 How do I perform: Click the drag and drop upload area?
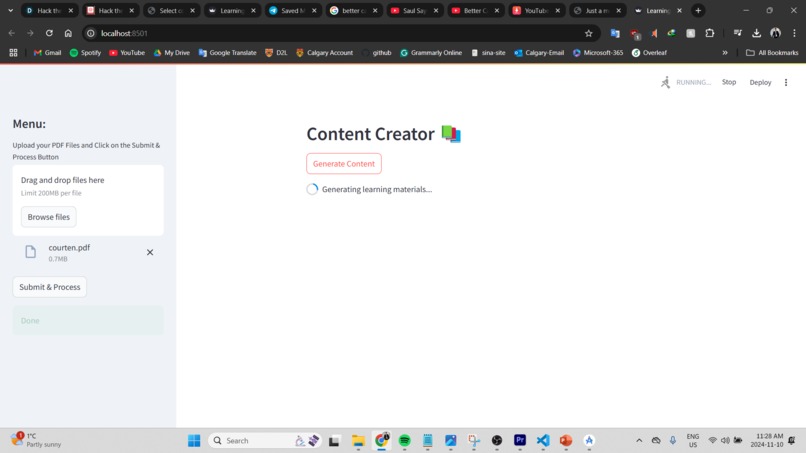point(88,200)
